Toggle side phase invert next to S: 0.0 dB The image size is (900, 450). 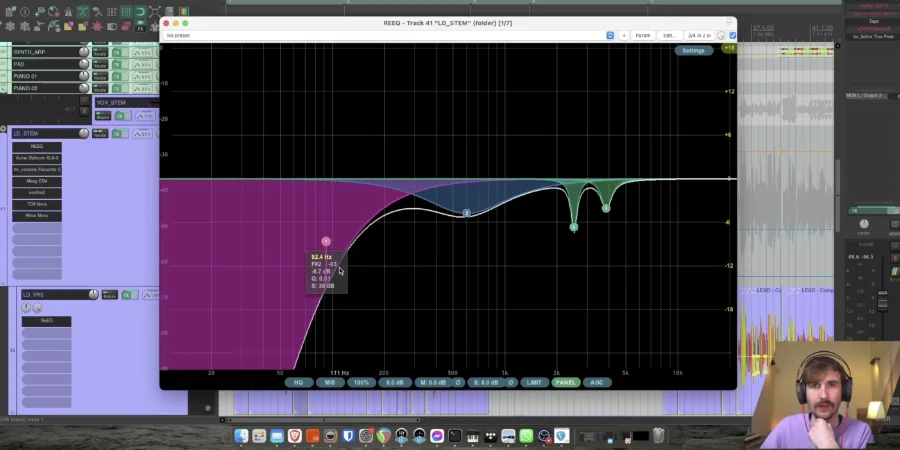pyautogui.click(x=511, y=382)
